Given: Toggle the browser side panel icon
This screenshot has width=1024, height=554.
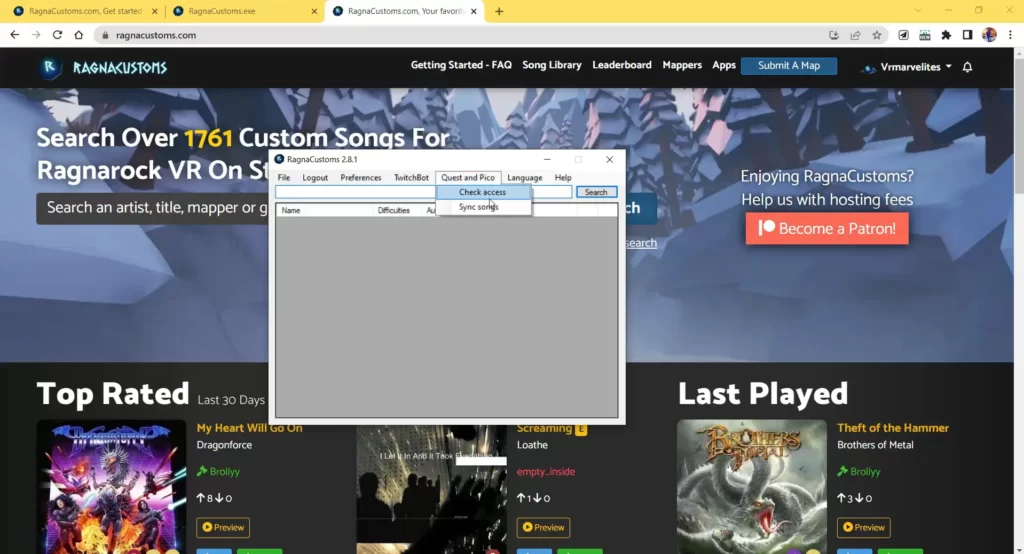Looking at the screenshot, I should 968,35.
